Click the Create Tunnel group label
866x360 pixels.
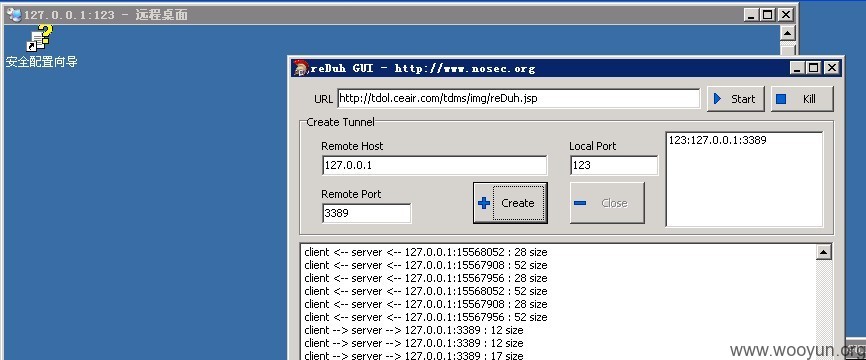[x=340, y=122]
